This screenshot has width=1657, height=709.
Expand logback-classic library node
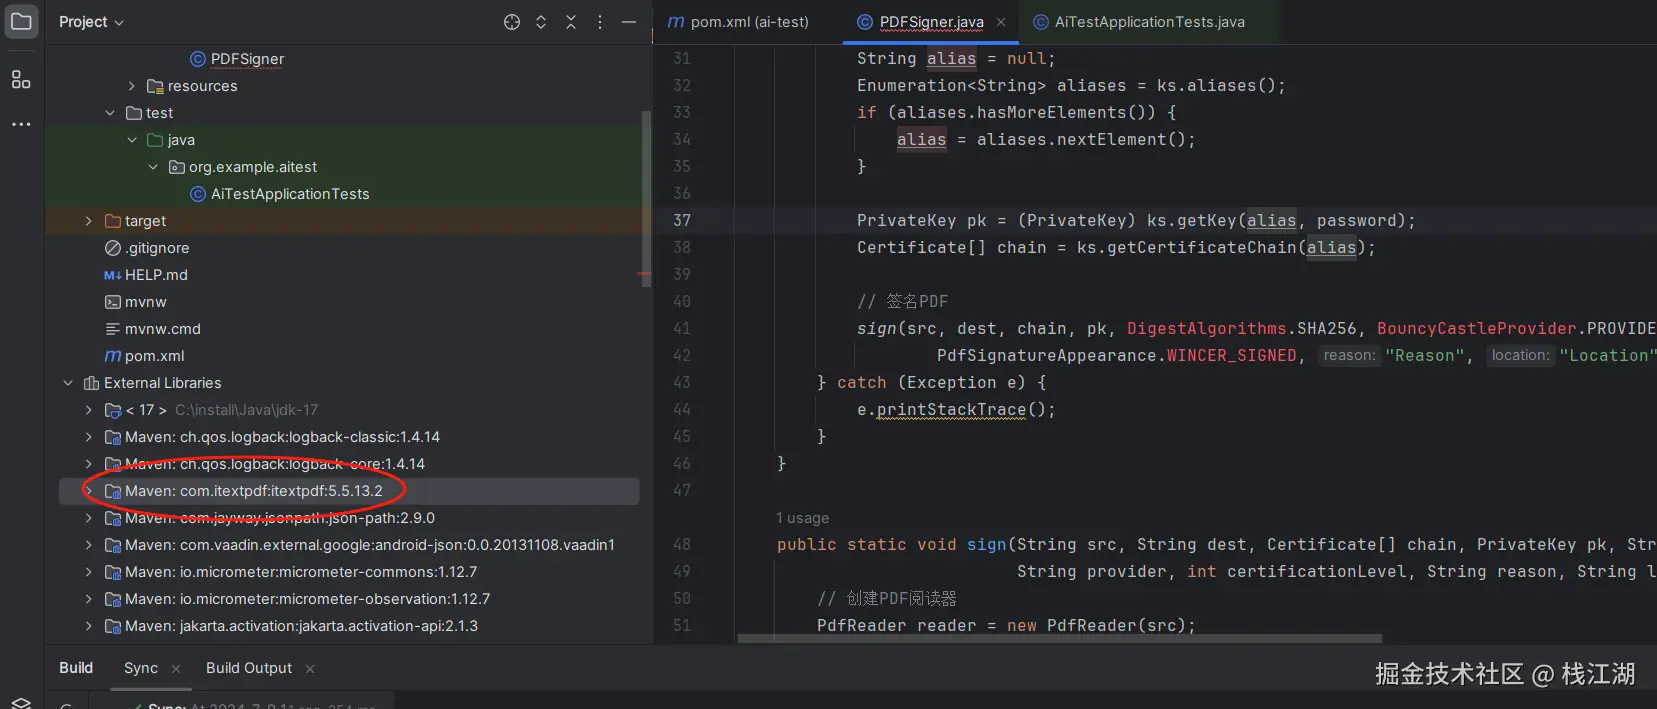89,437
